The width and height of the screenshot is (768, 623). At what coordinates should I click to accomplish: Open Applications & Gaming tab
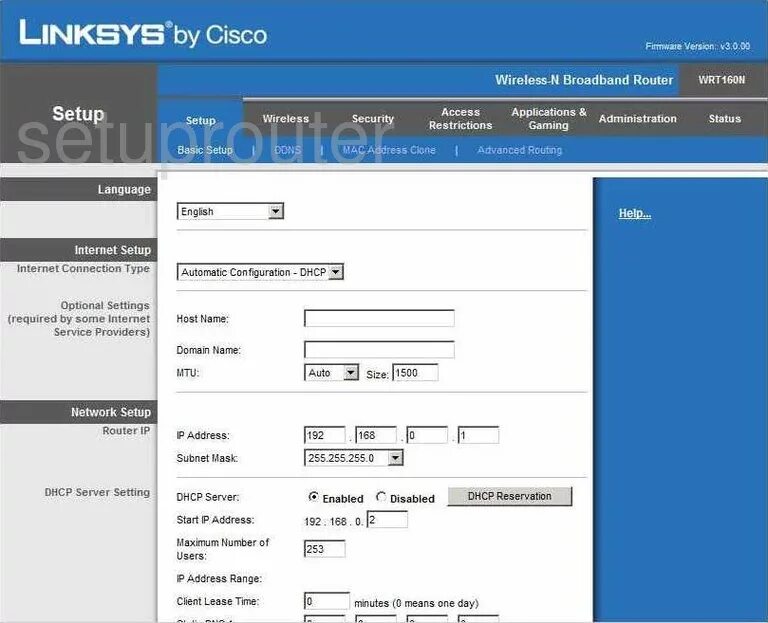point(549,119)
